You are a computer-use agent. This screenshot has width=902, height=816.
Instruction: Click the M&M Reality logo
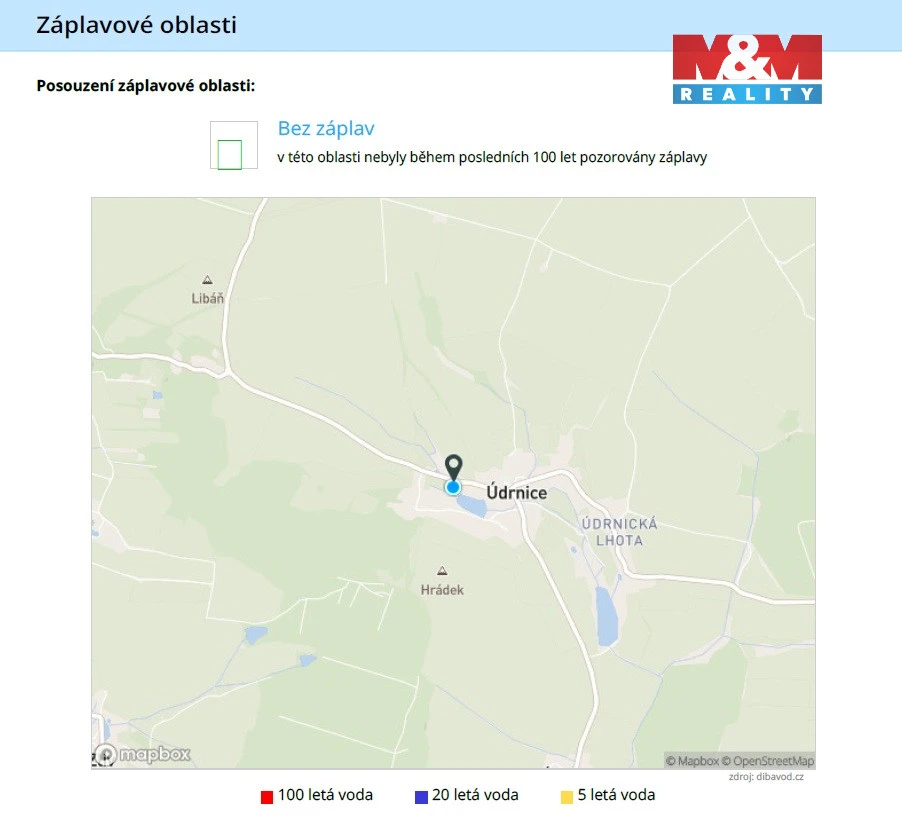(x=747, y=69)
